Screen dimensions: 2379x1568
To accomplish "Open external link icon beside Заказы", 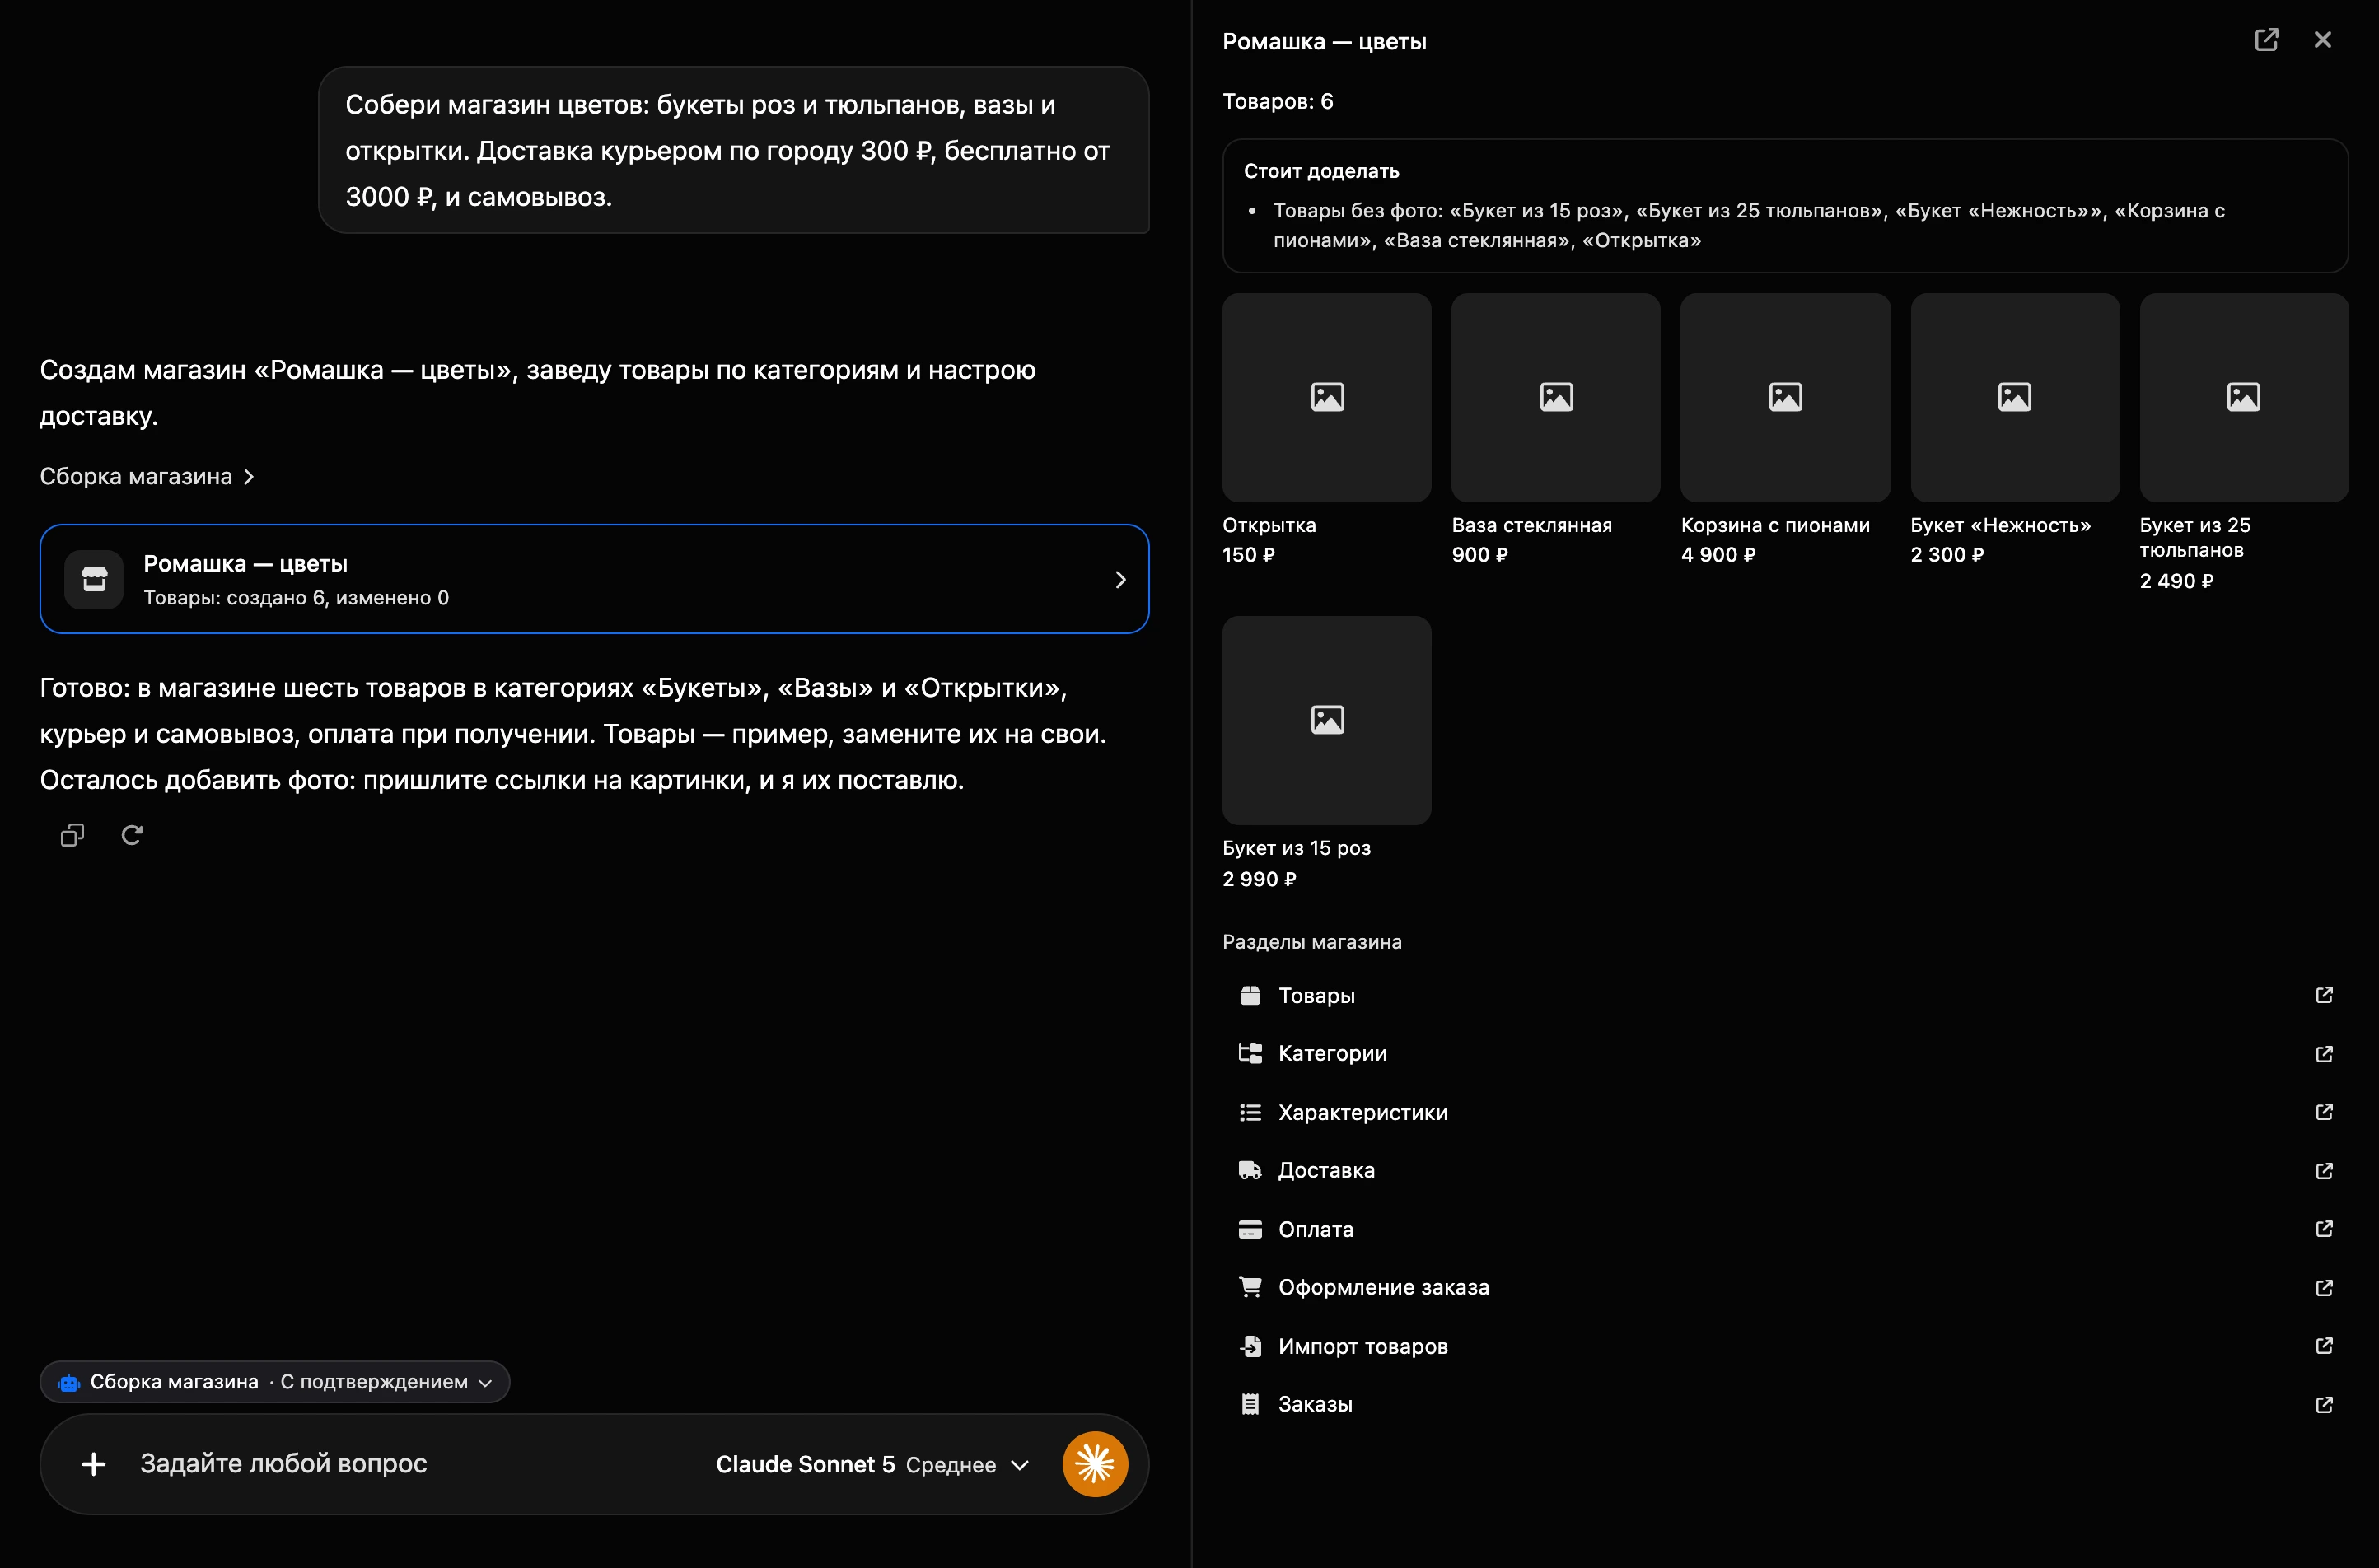I will [x=2324, y=1405].
